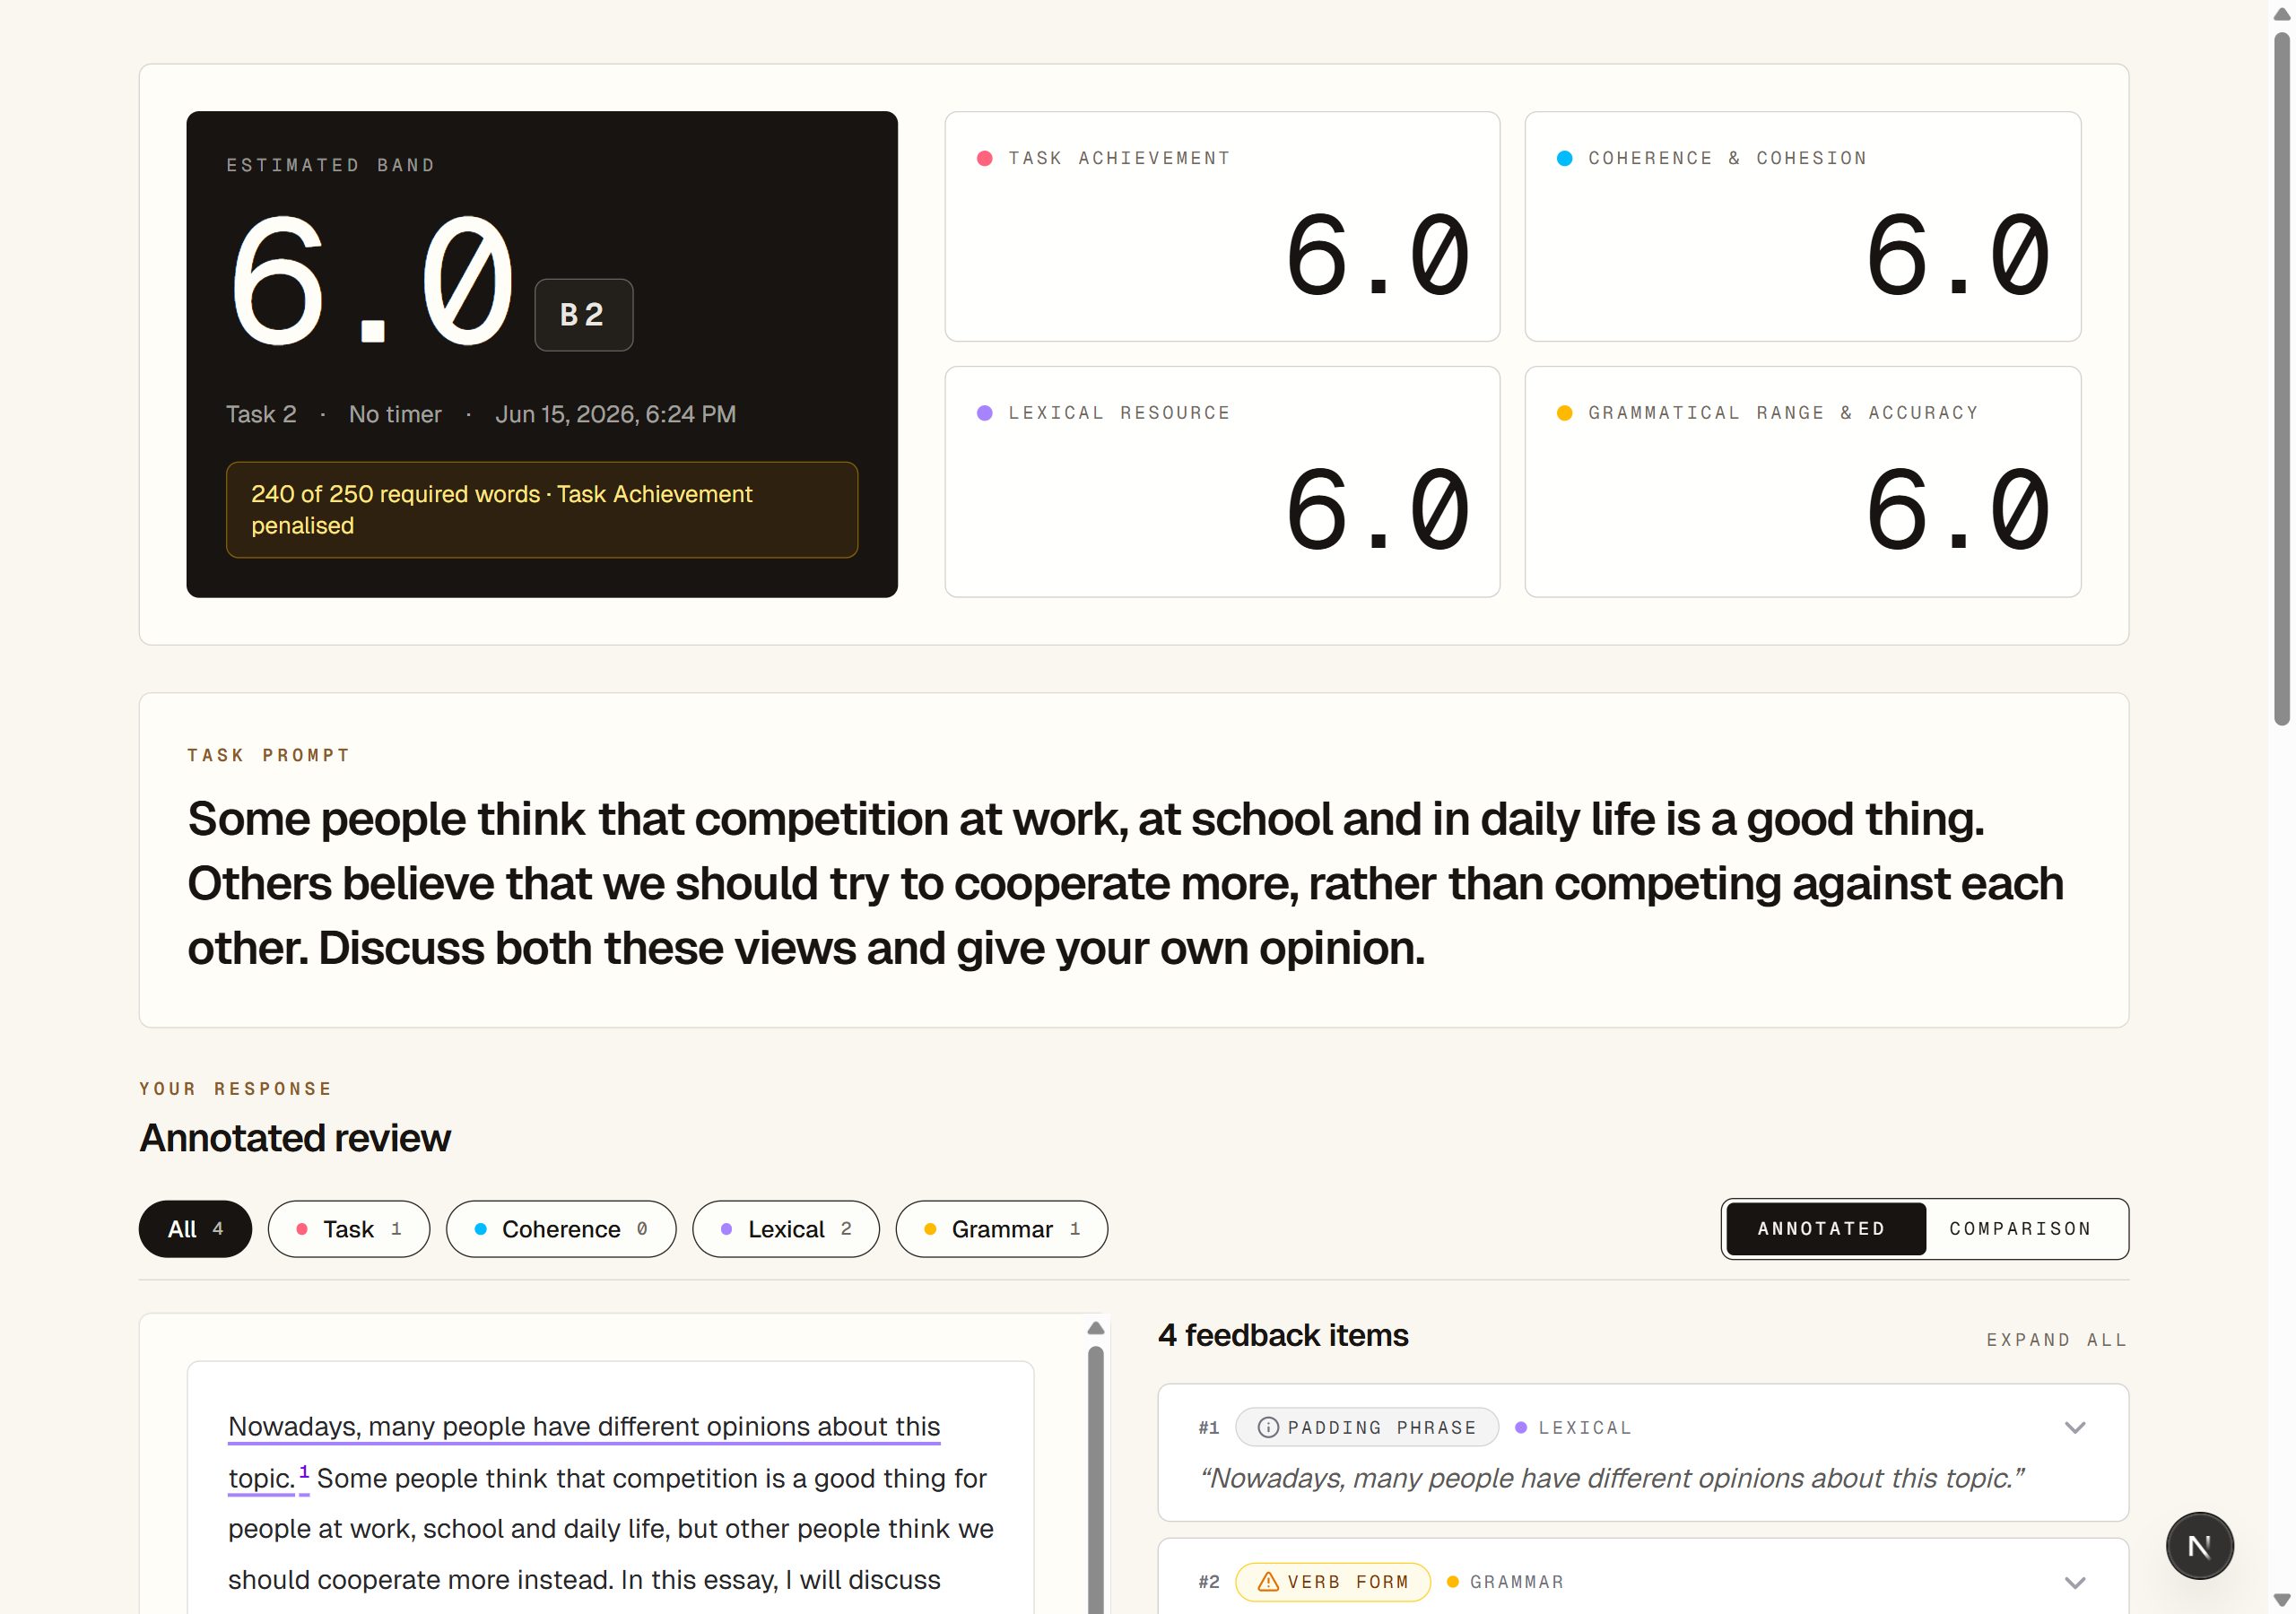2296x1614 pixels.
Task: Filter annotations by Coherence
Action: coord(560,1228)
